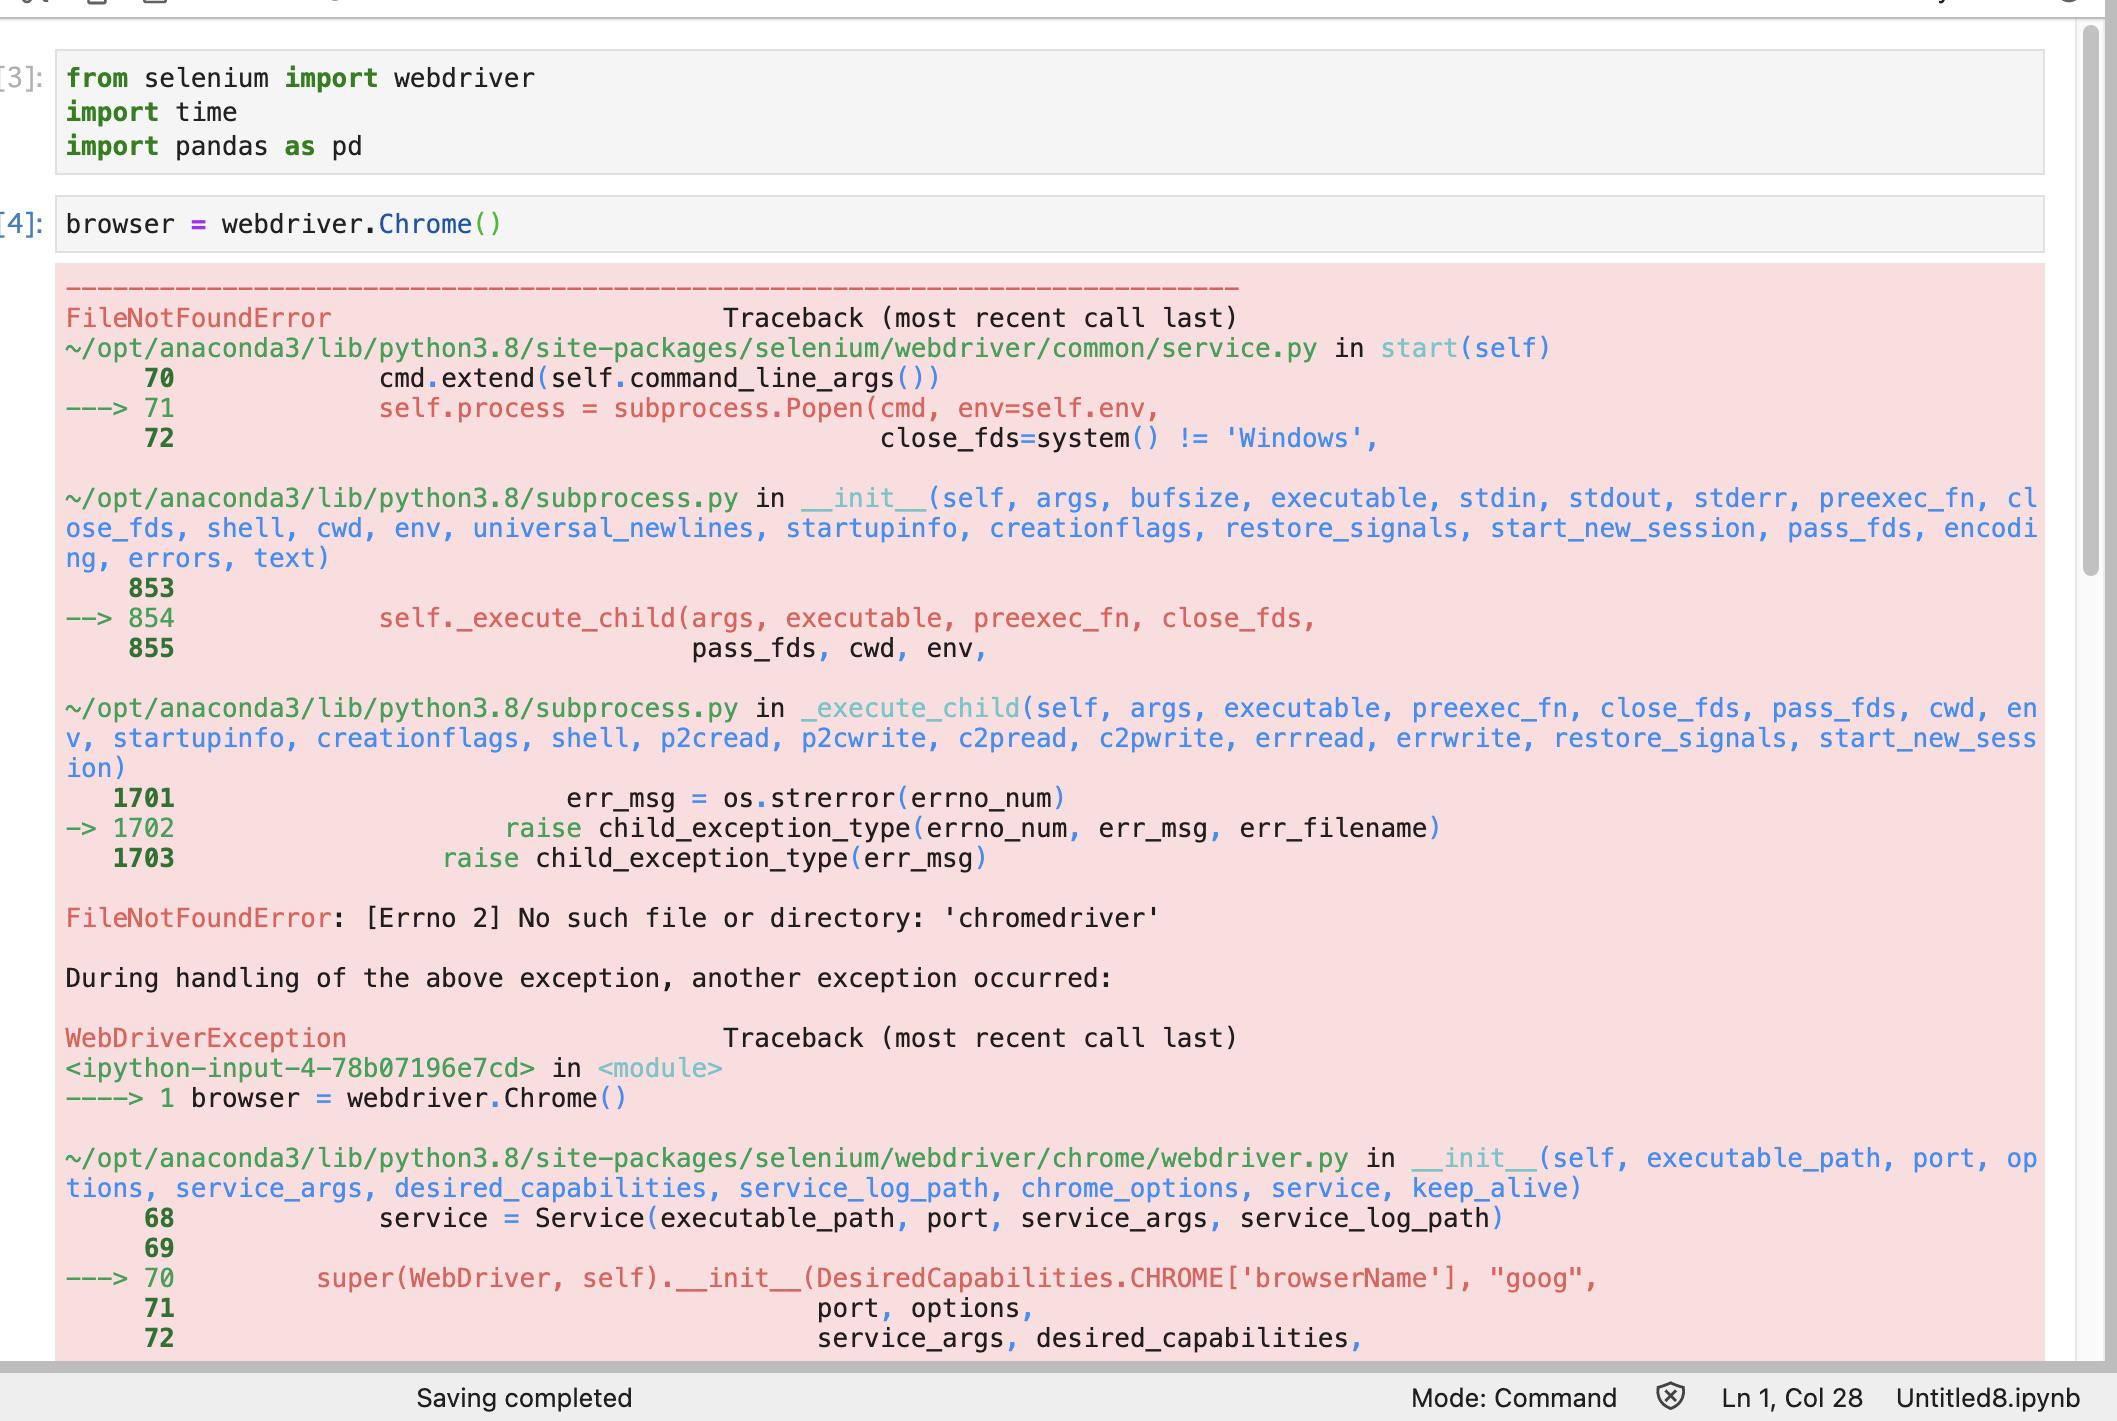Select cell via the [4]: prompt
This screenshot has height=1421, width=2117.
(22, 224)
